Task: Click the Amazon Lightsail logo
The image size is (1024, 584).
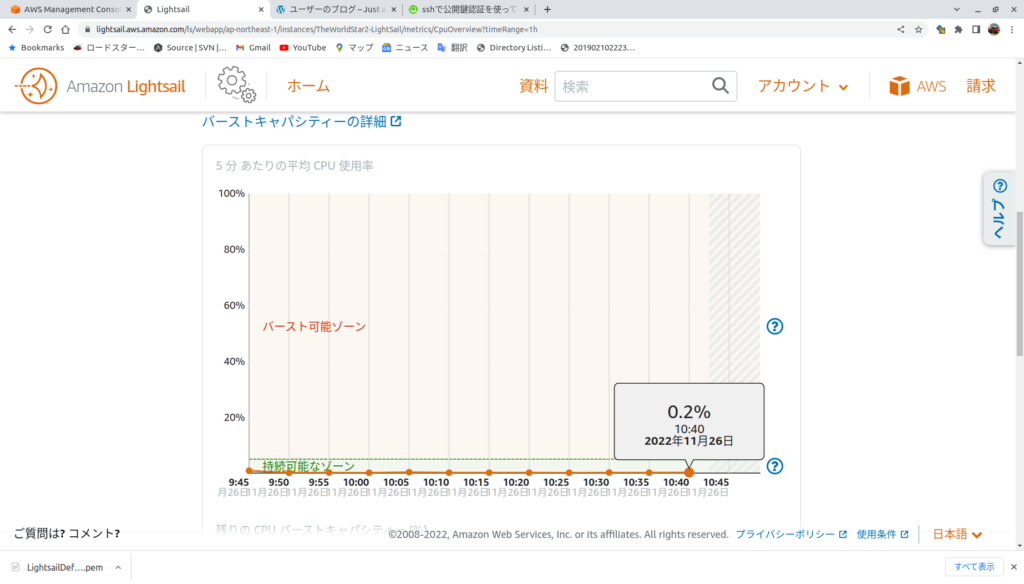Action: 100,86
